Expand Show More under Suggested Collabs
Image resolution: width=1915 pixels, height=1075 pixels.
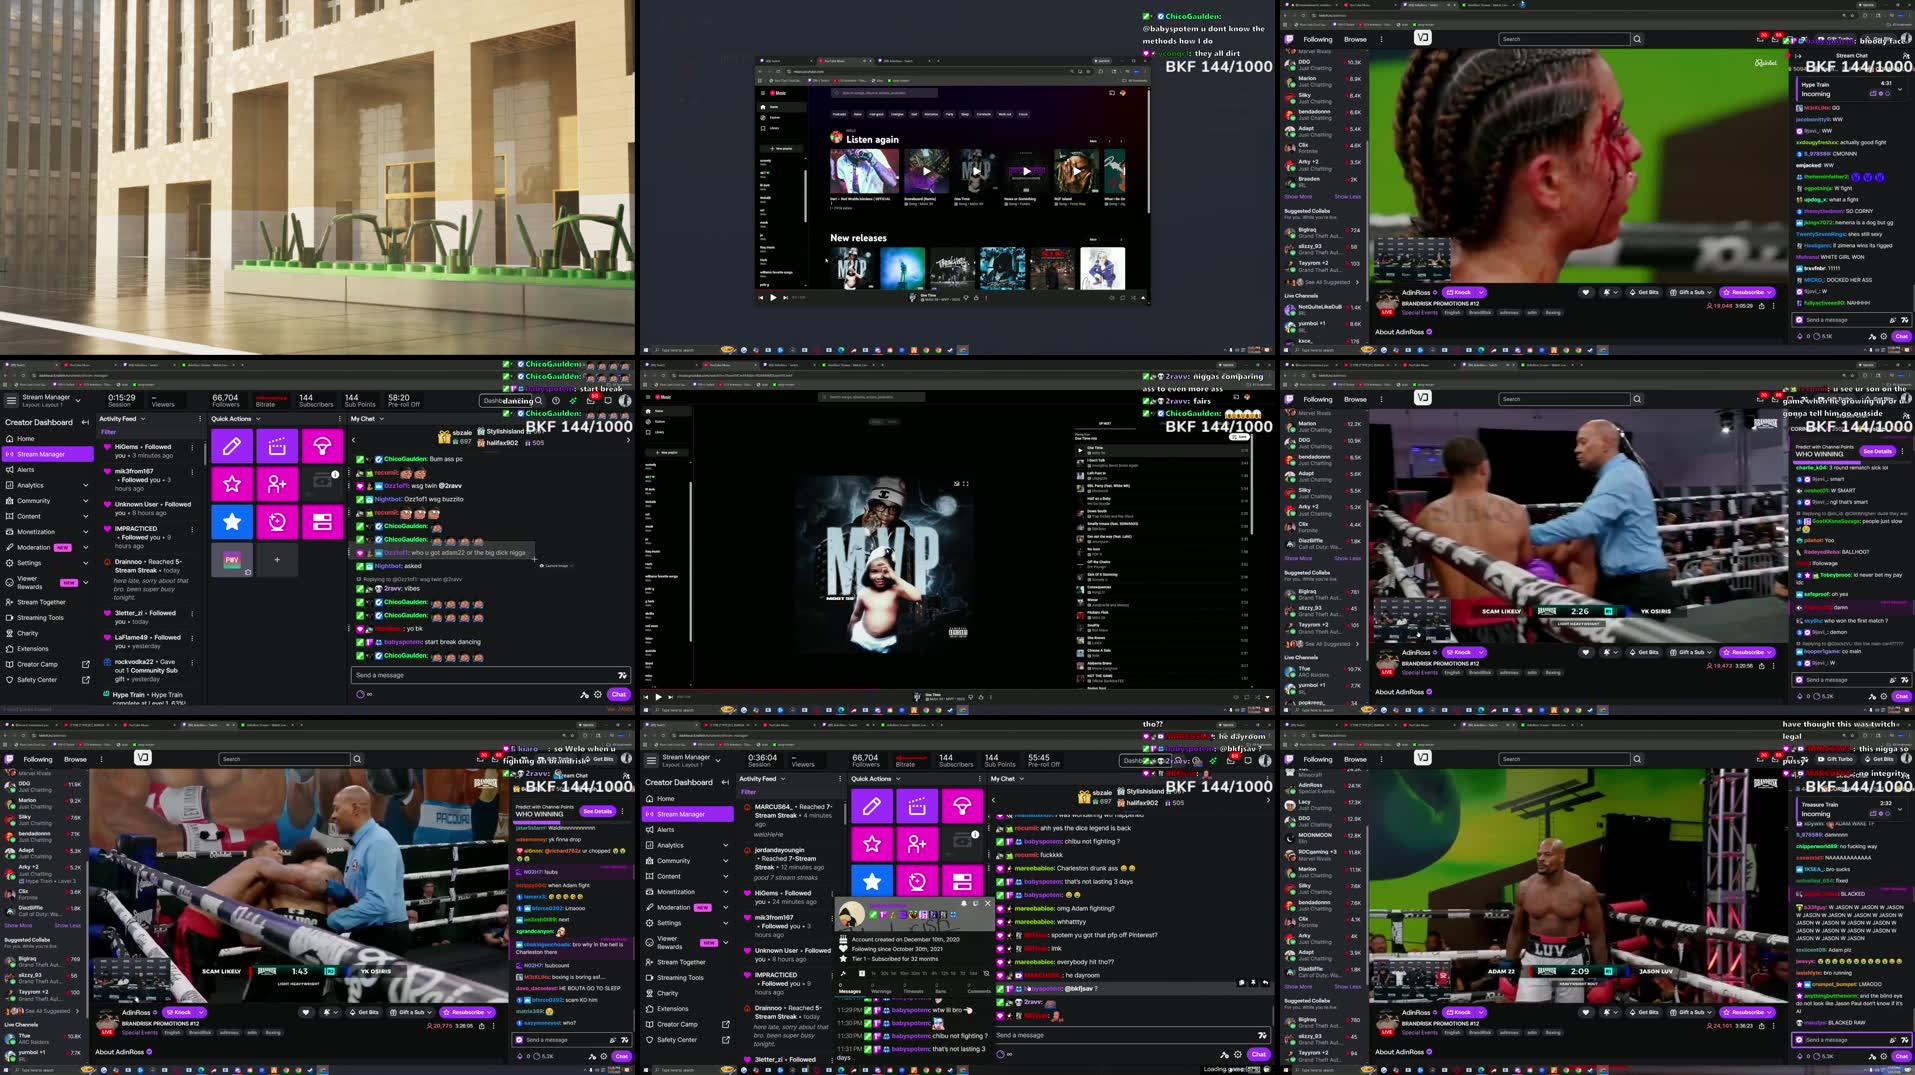1299,196
